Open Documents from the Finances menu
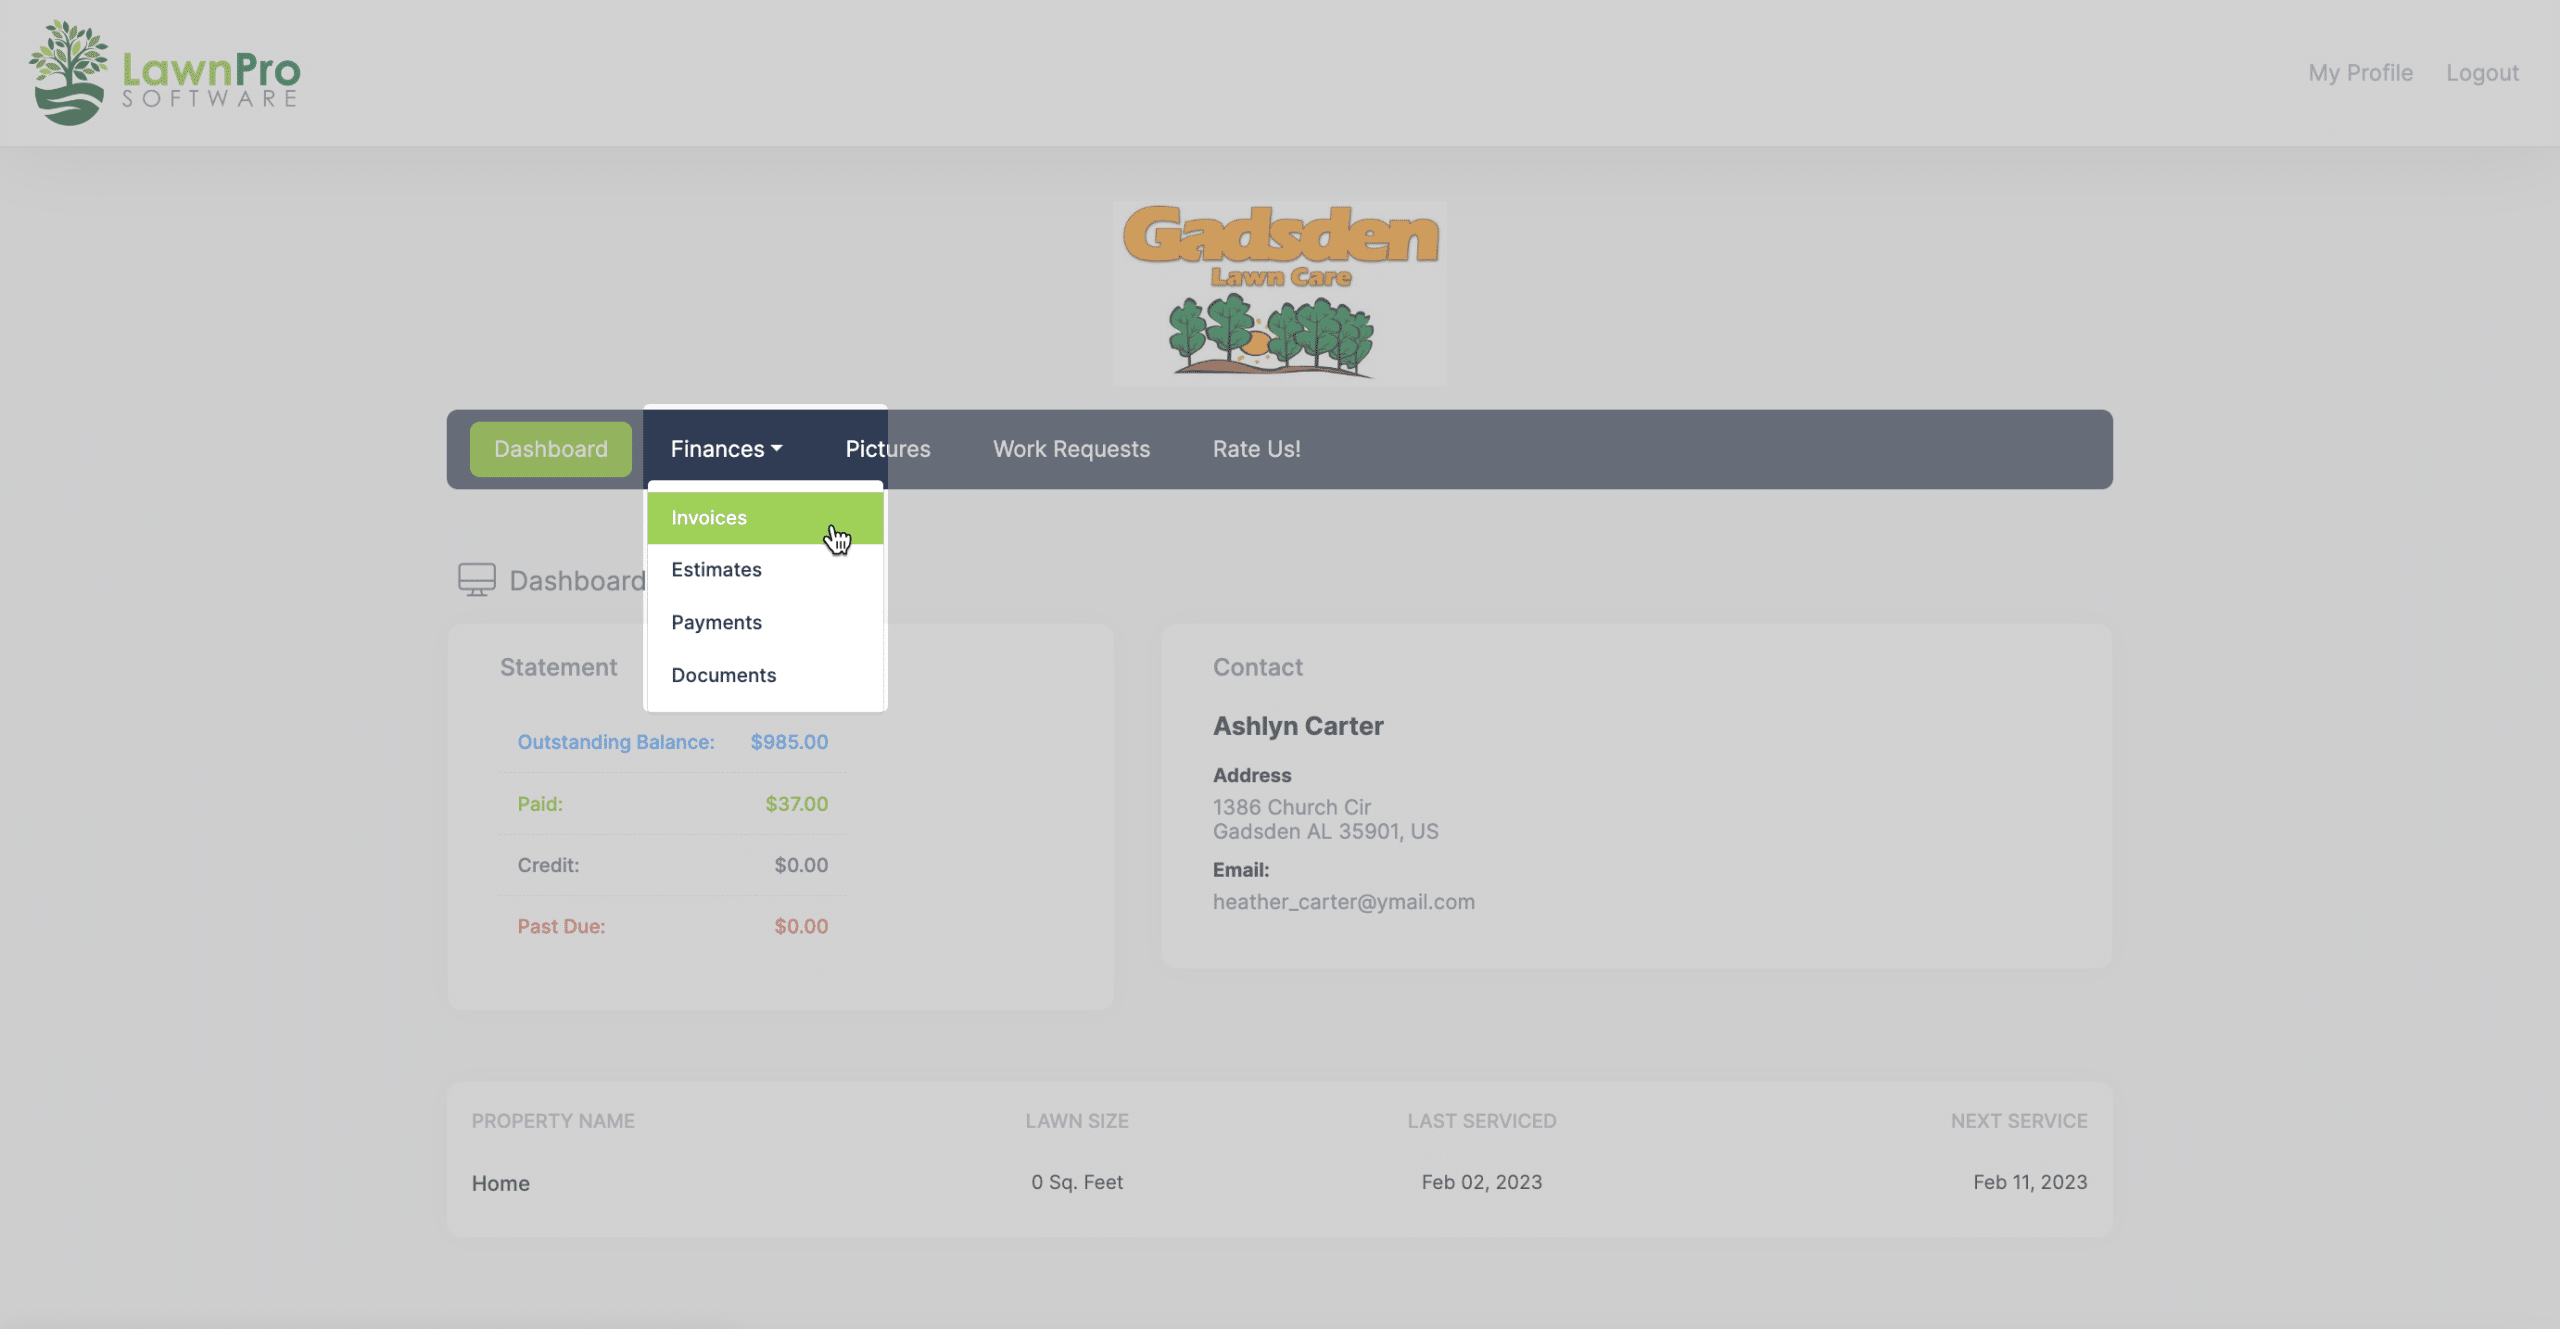 (765, 675)
